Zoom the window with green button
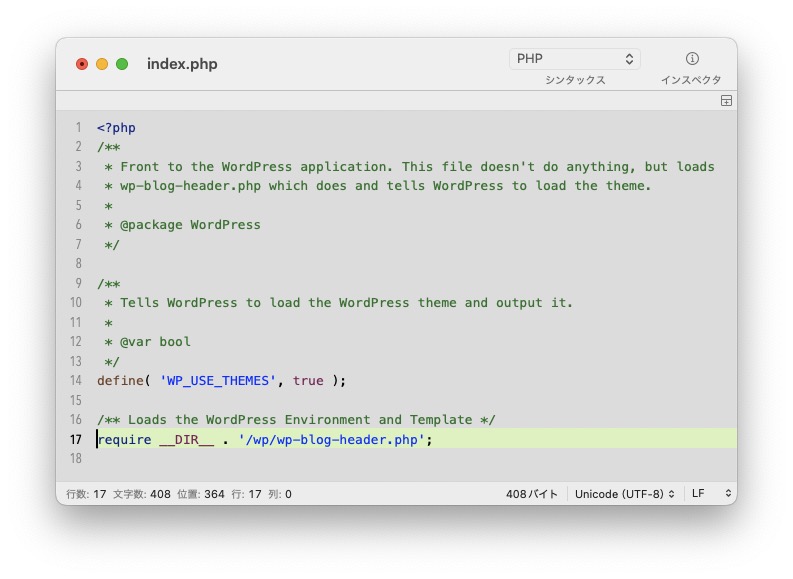Viewport: 793px width, 579px height. tap(122, 64)
